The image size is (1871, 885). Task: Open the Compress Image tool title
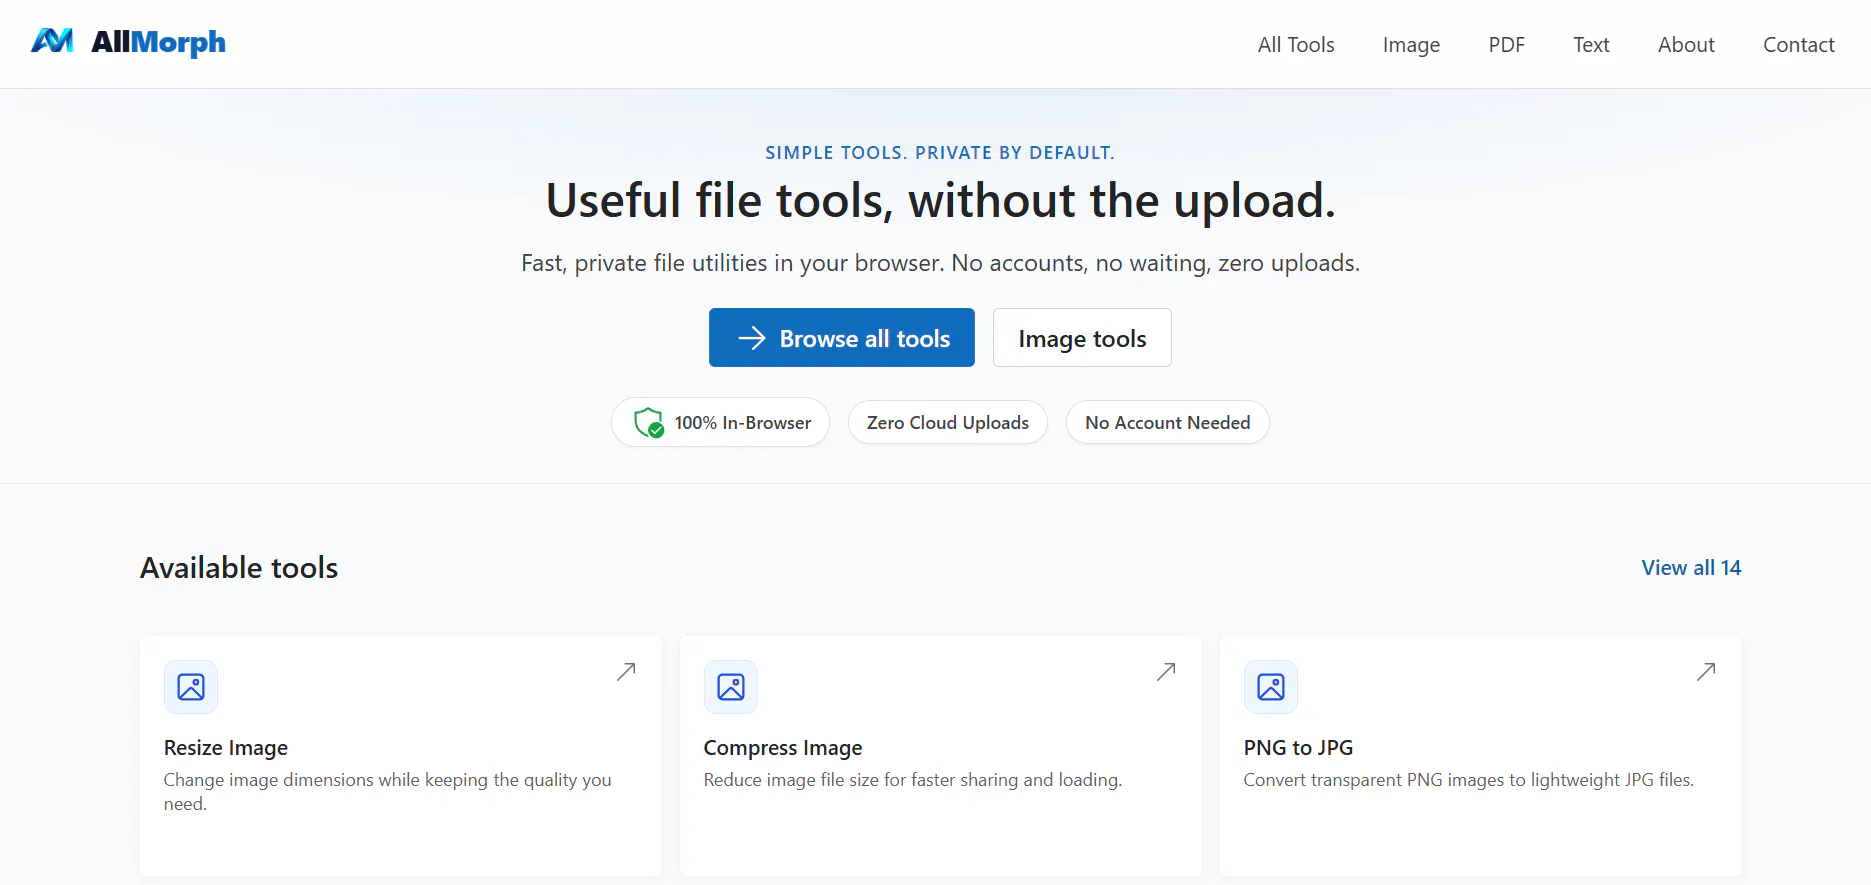[783, 748]
